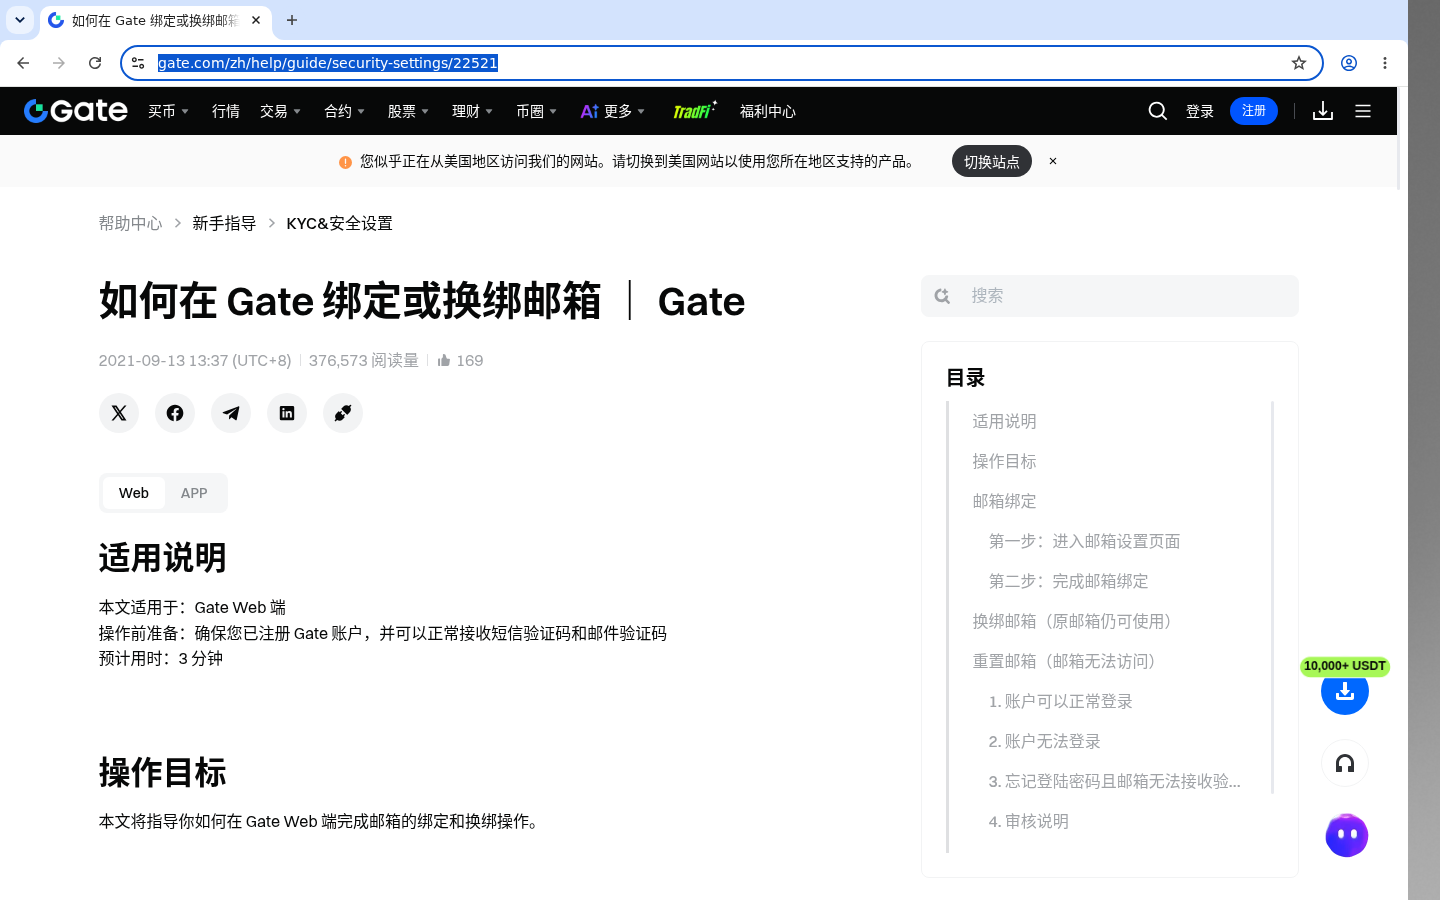
Task: Open the hamburger menu icon
Action: click(x=1363, y=111)
